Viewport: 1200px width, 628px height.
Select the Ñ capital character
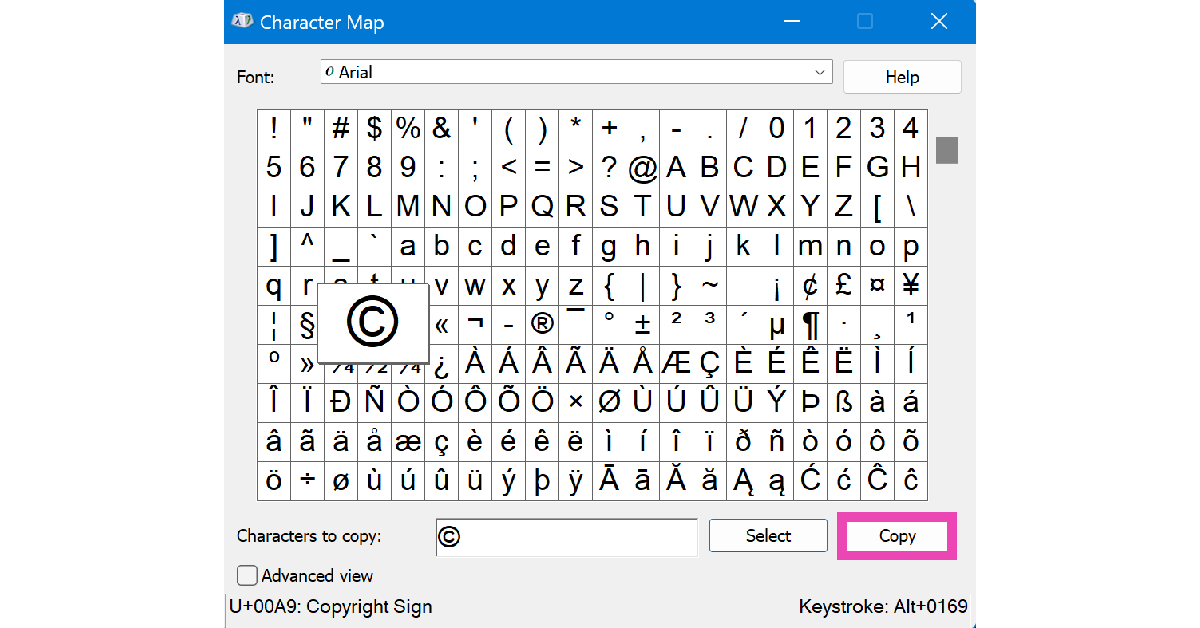click(x=374, y=402)
